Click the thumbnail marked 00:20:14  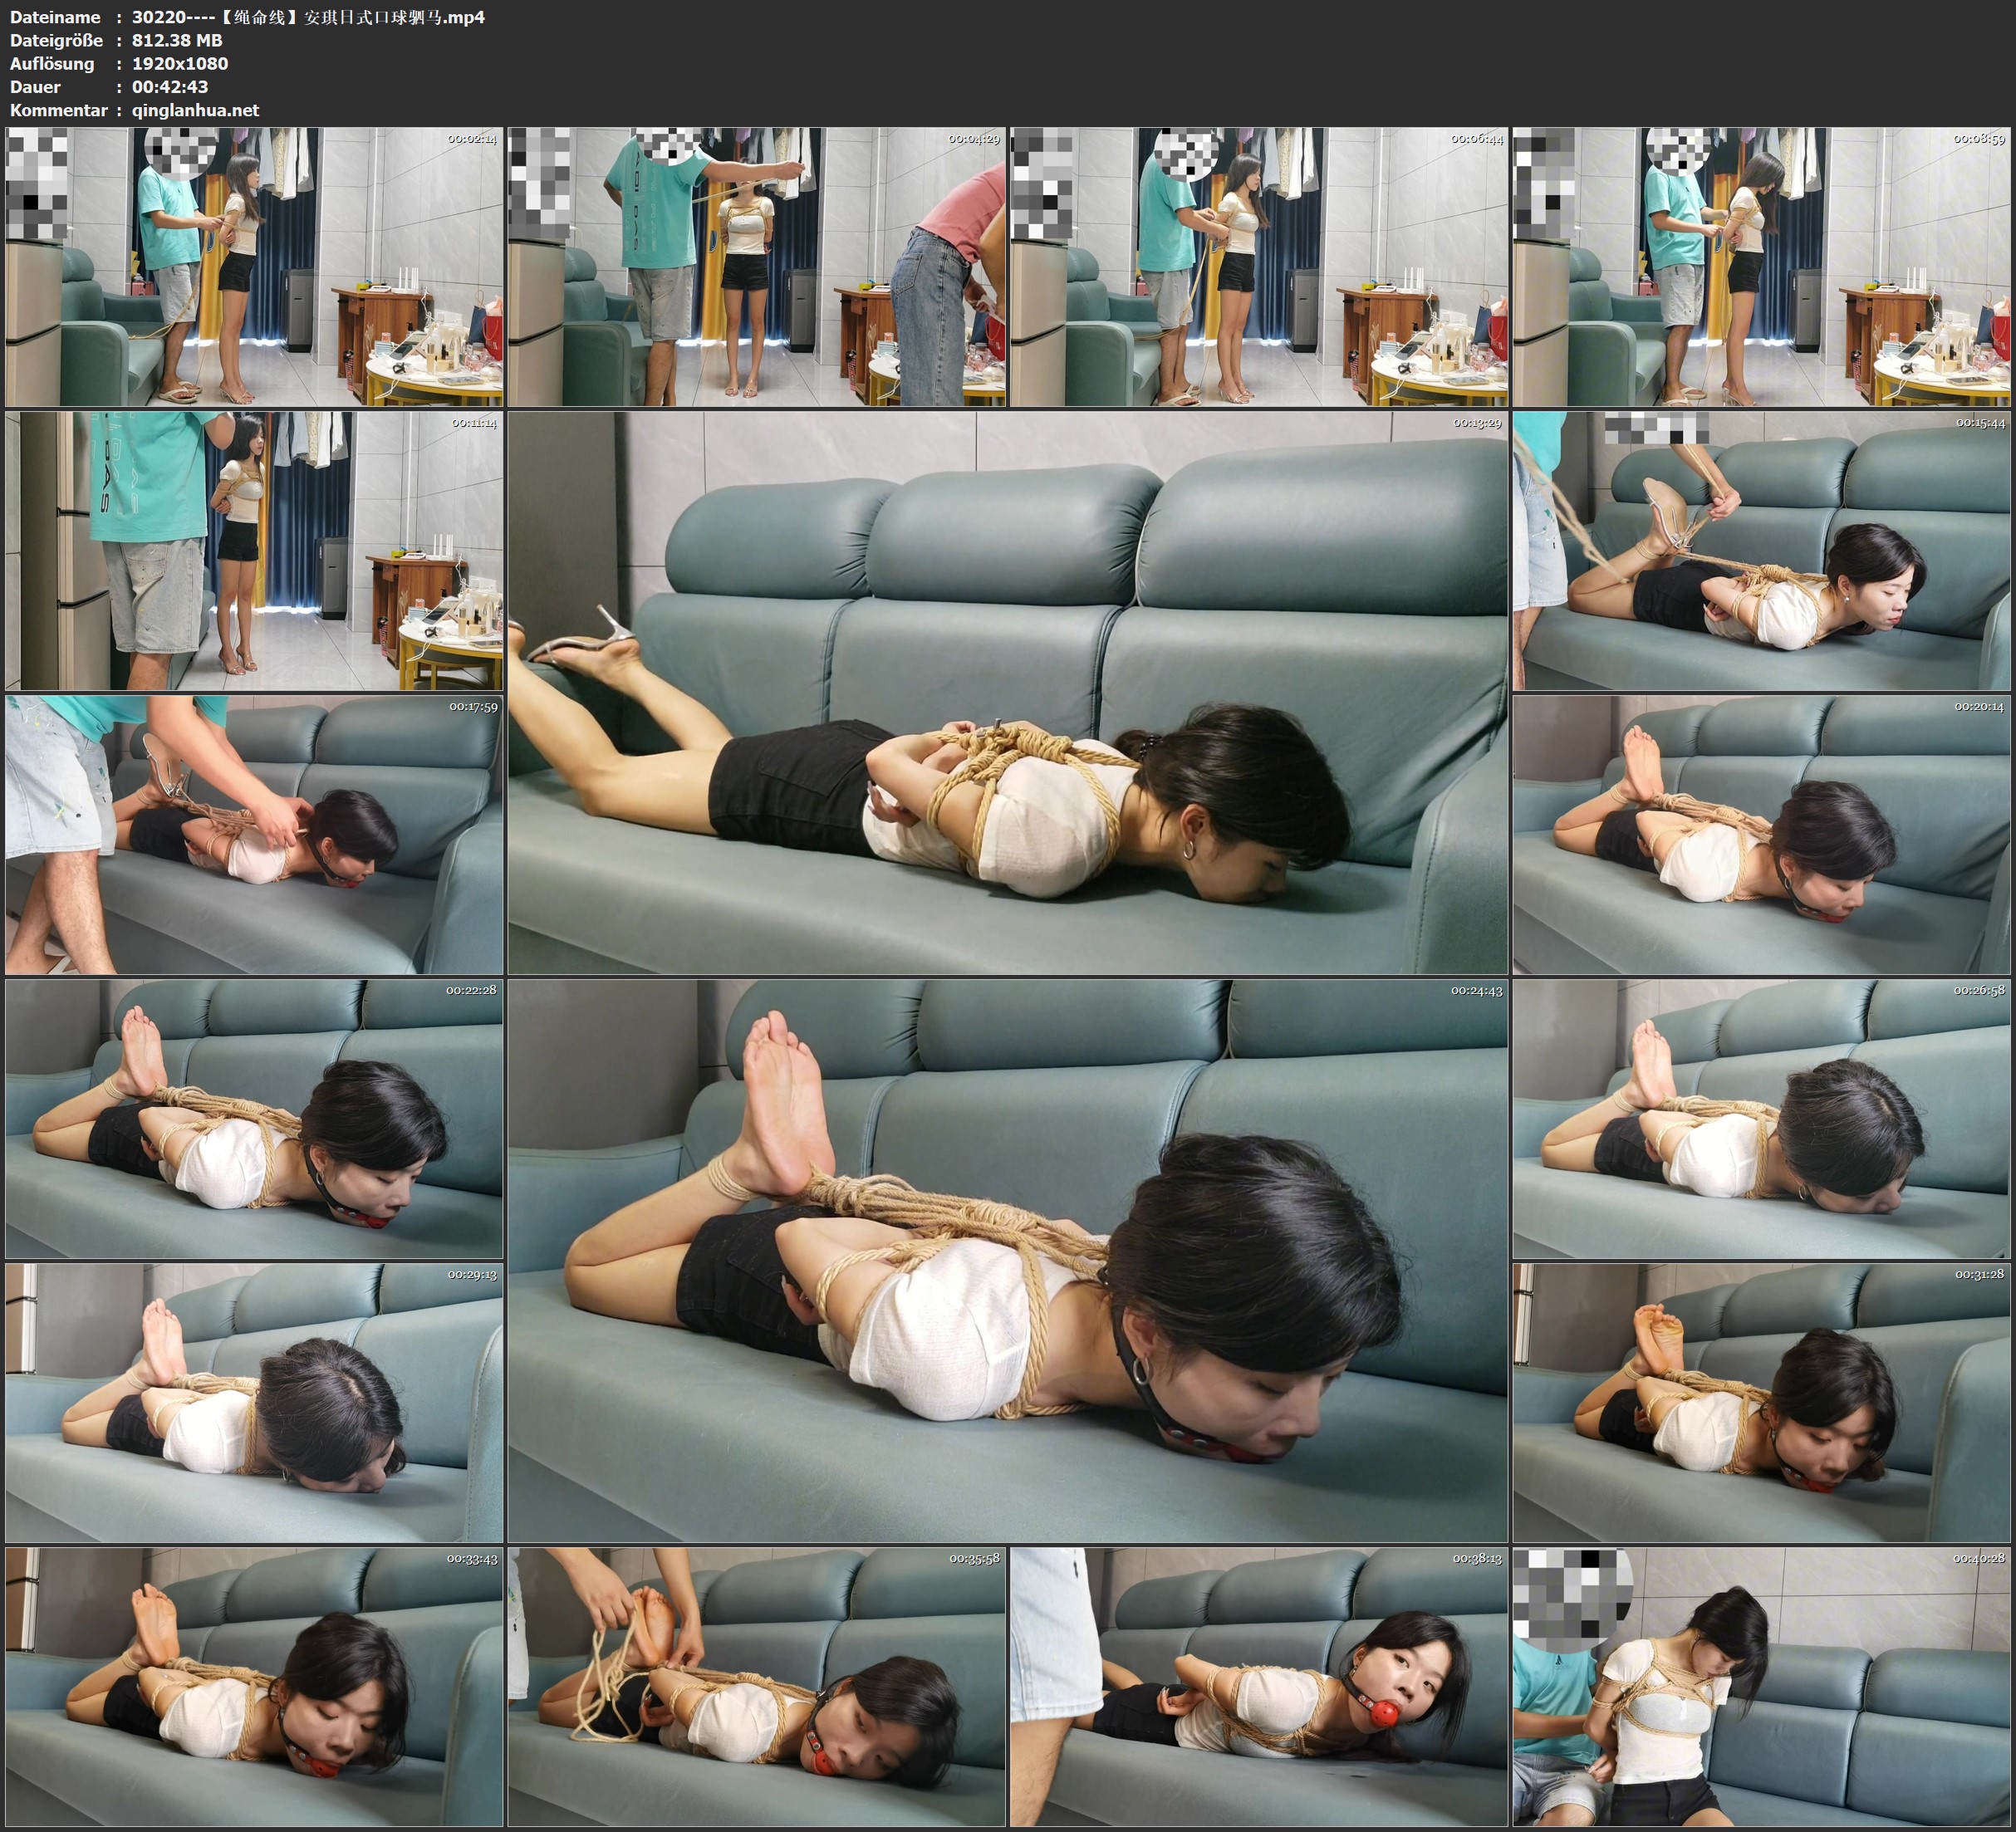click(x=1761, y=834)
